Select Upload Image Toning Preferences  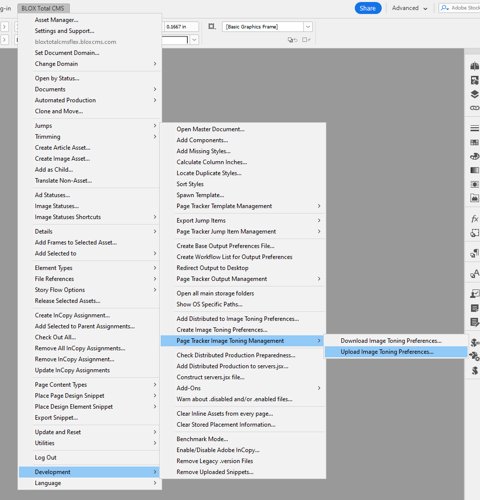coord(396,352)
